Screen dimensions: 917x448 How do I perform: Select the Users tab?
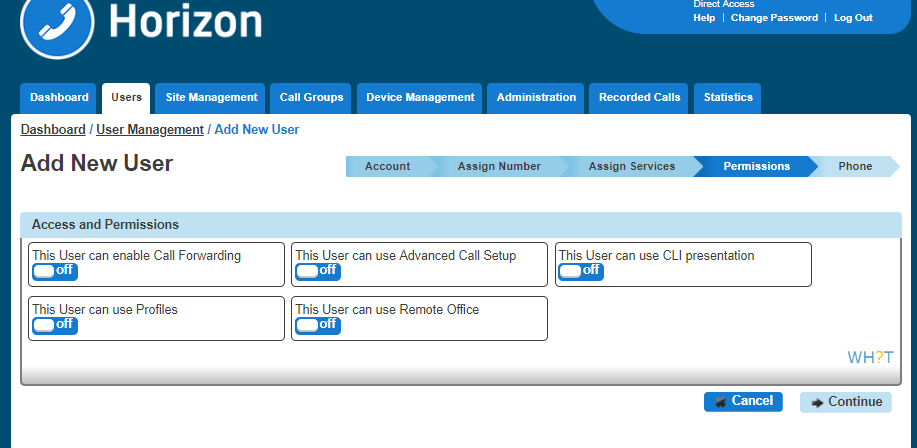126,98
